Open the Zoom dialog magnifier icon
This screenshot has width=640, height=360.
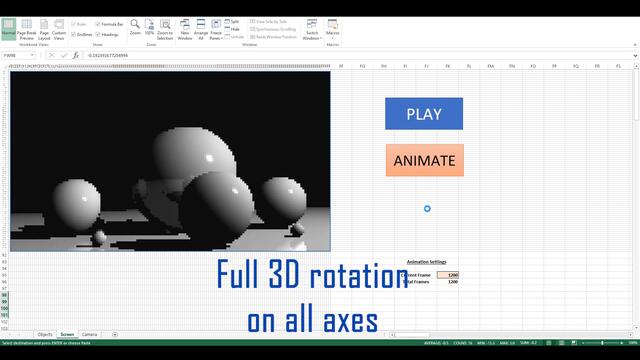click(135, 27)
